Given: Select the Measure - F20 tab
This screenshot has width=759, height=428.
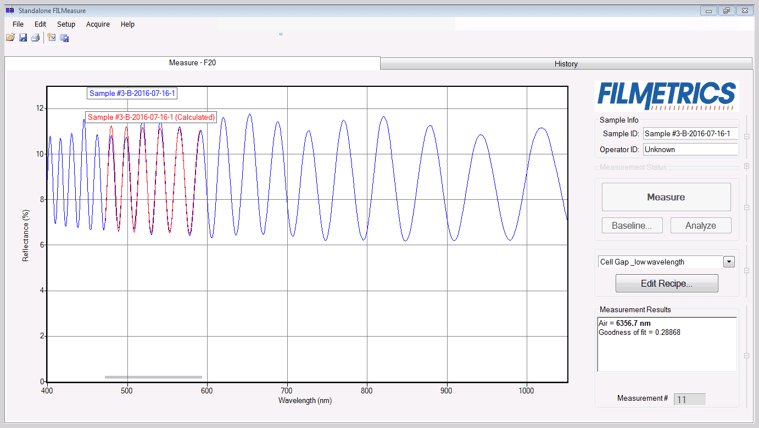Looking at the screenshot, I should [x=192, y=63].
